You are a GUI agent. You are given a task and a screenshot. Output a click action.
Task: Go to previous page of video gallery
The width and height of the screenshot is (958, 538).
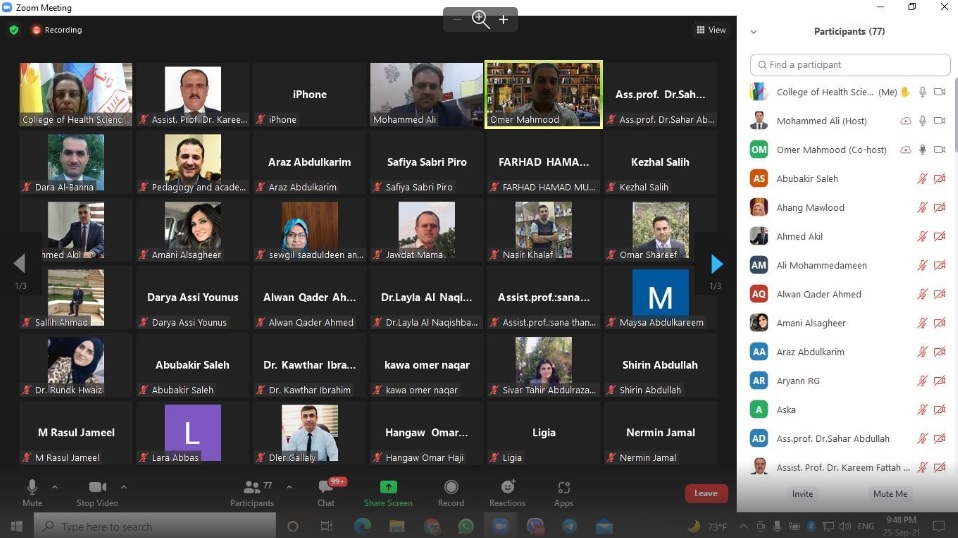[x=20, y=264]
